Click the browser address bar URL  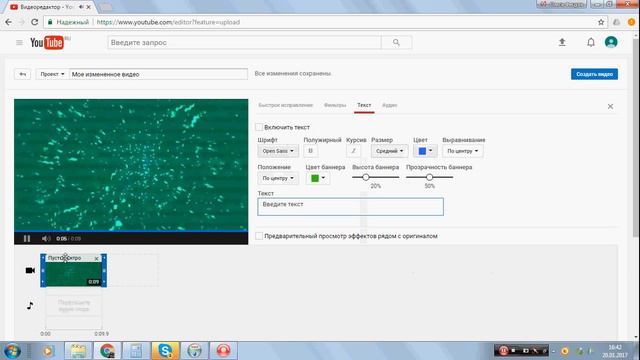pyautogui.click(x=168, y=22)
